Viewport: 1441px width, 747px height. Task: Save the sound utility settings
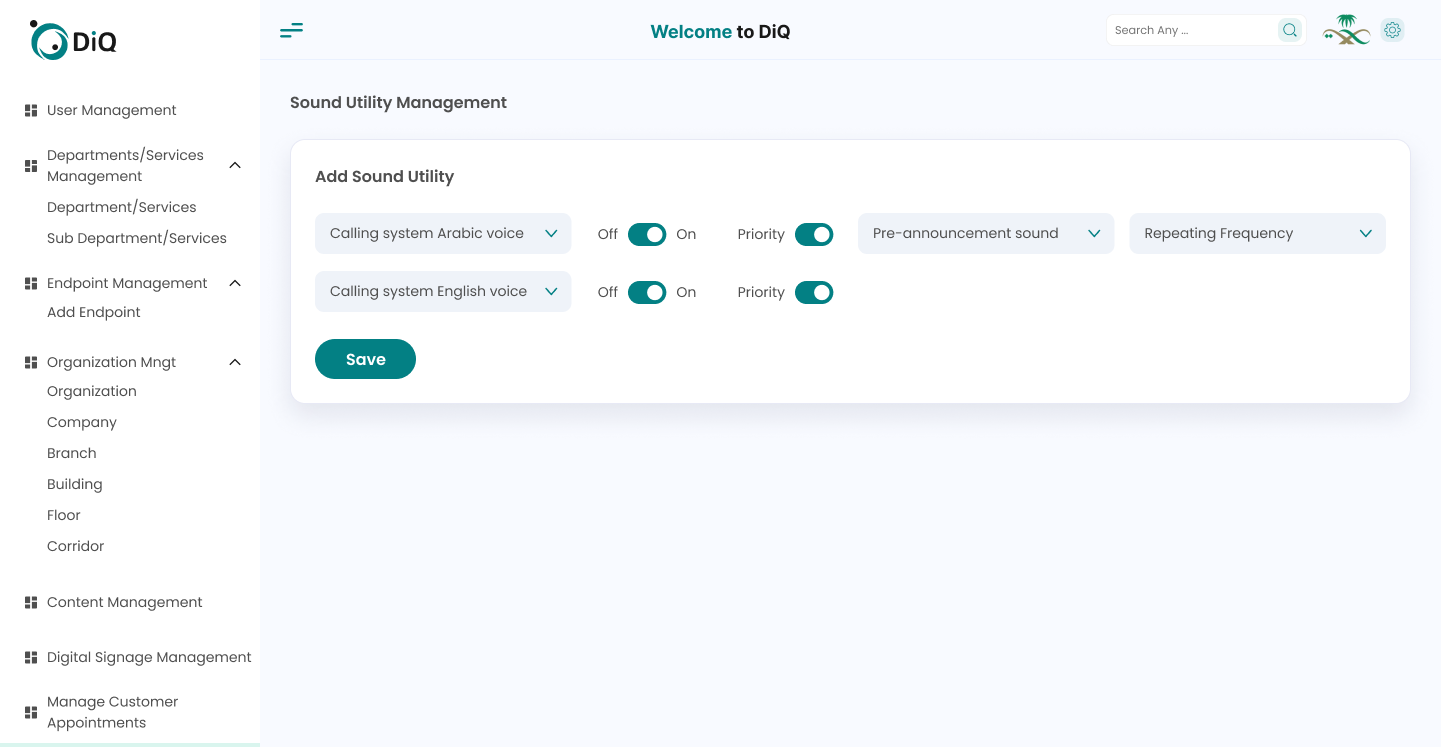[365, 359]
